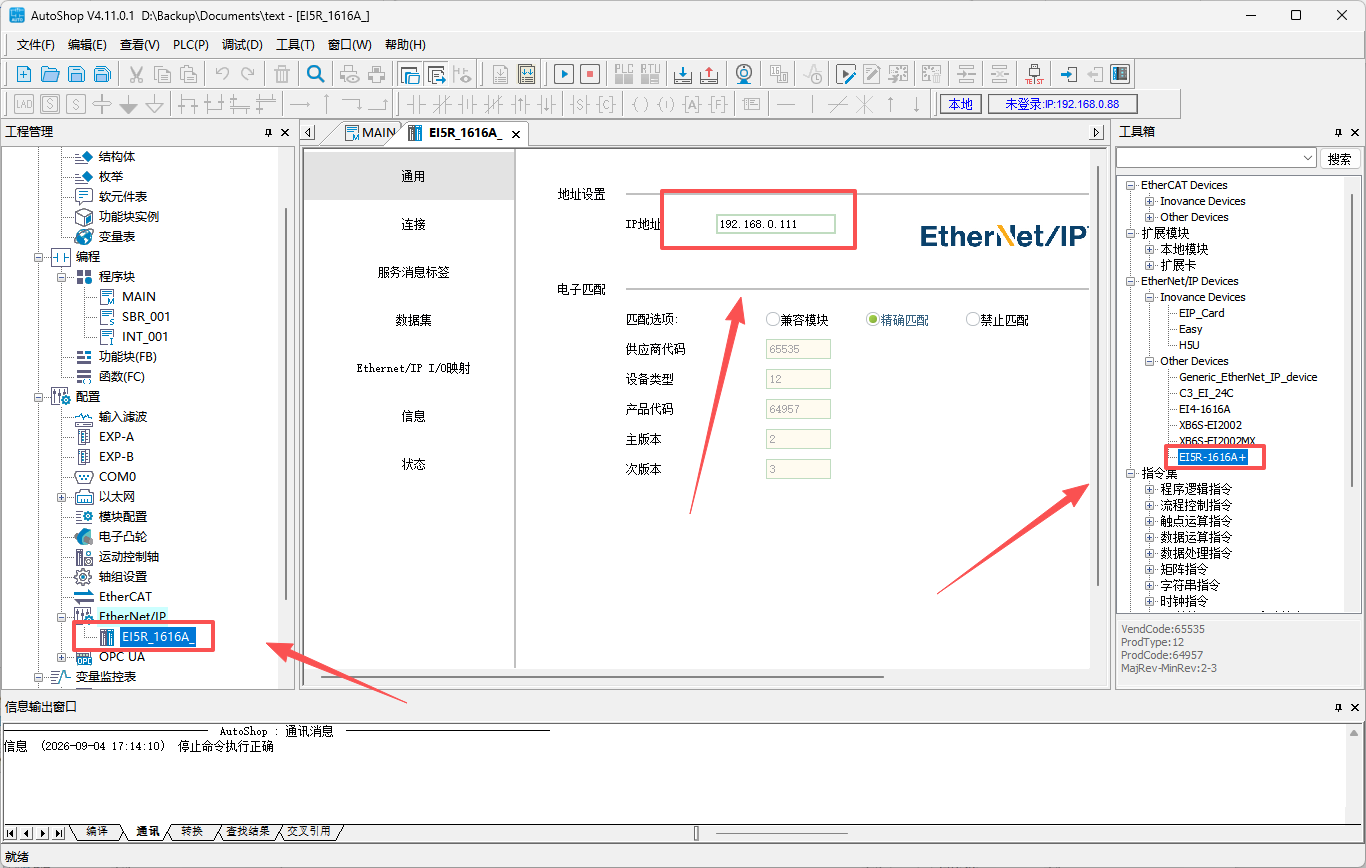Viewport: 1366px width, 868px height.
Task: Open the 数据集 settings page
Action: [x=414, y=320]
